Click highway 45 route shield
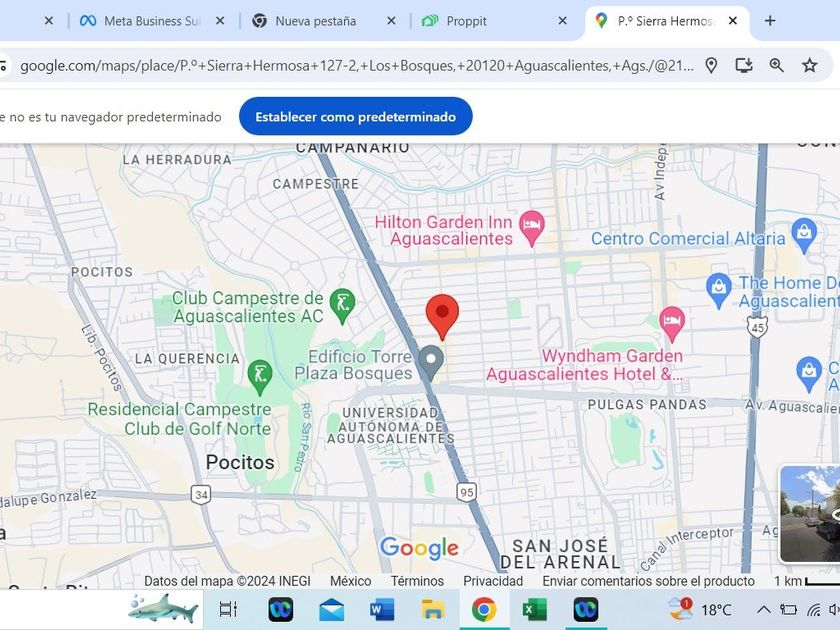This screenshot has width=840, height=630. point(757,326)
